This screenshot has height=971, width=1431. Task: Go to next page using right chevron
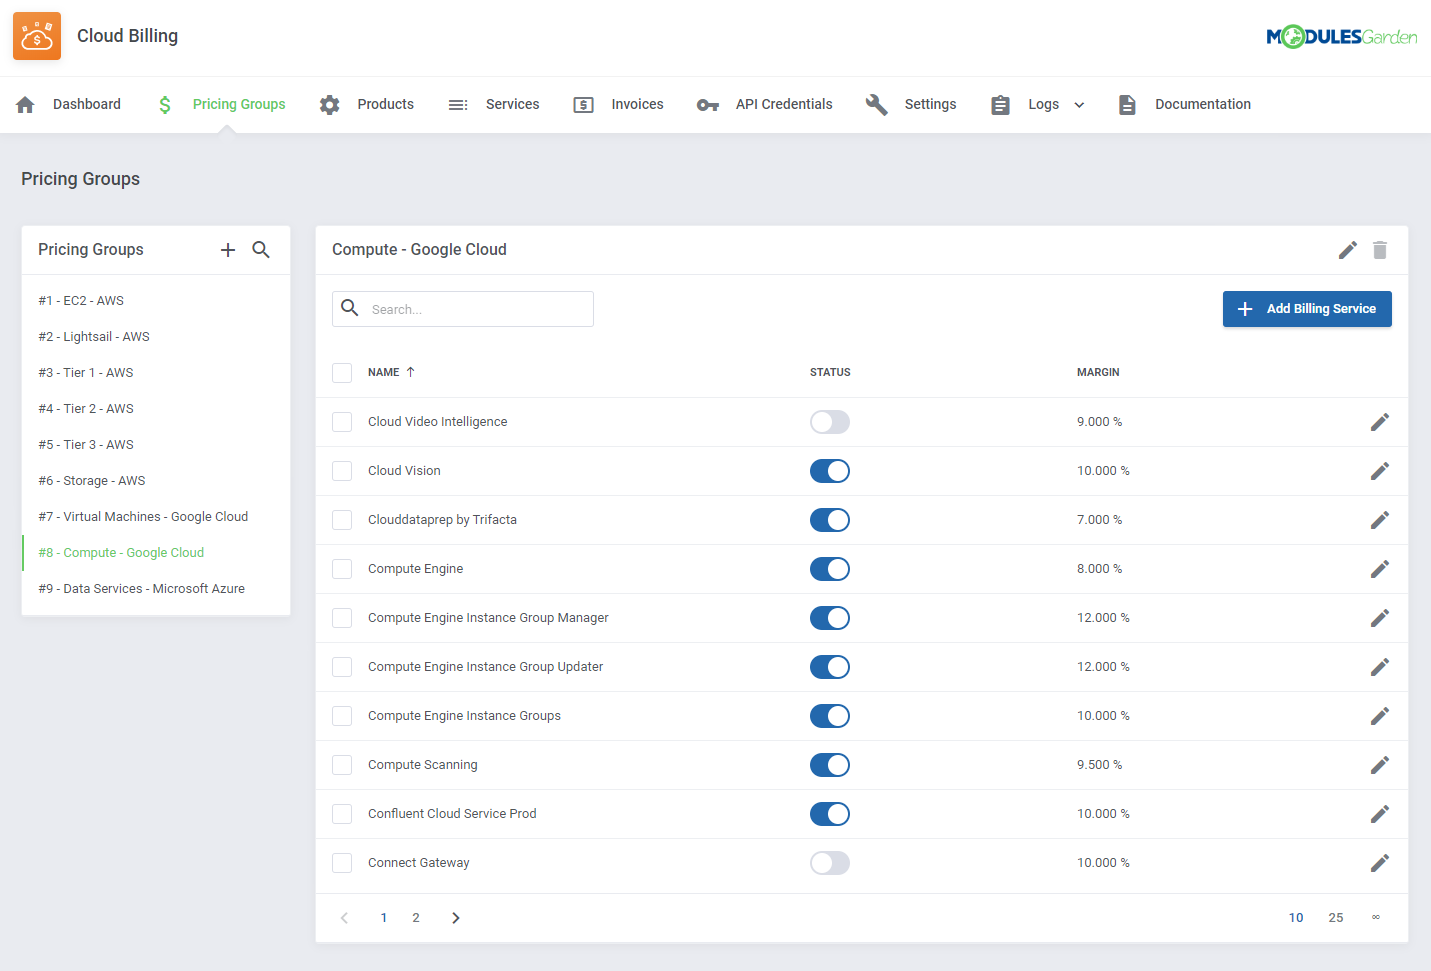pyautogui.click(x=456, y=918)
